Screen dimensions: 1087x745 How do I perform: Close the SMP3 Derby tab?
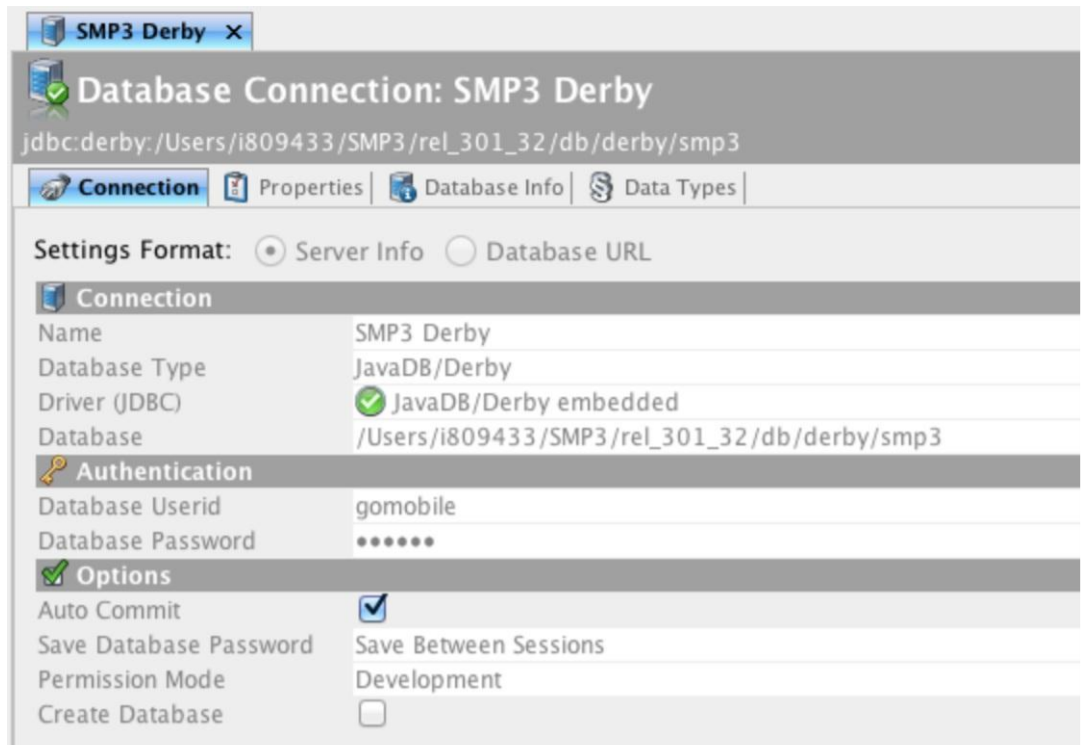coord(234,32)
